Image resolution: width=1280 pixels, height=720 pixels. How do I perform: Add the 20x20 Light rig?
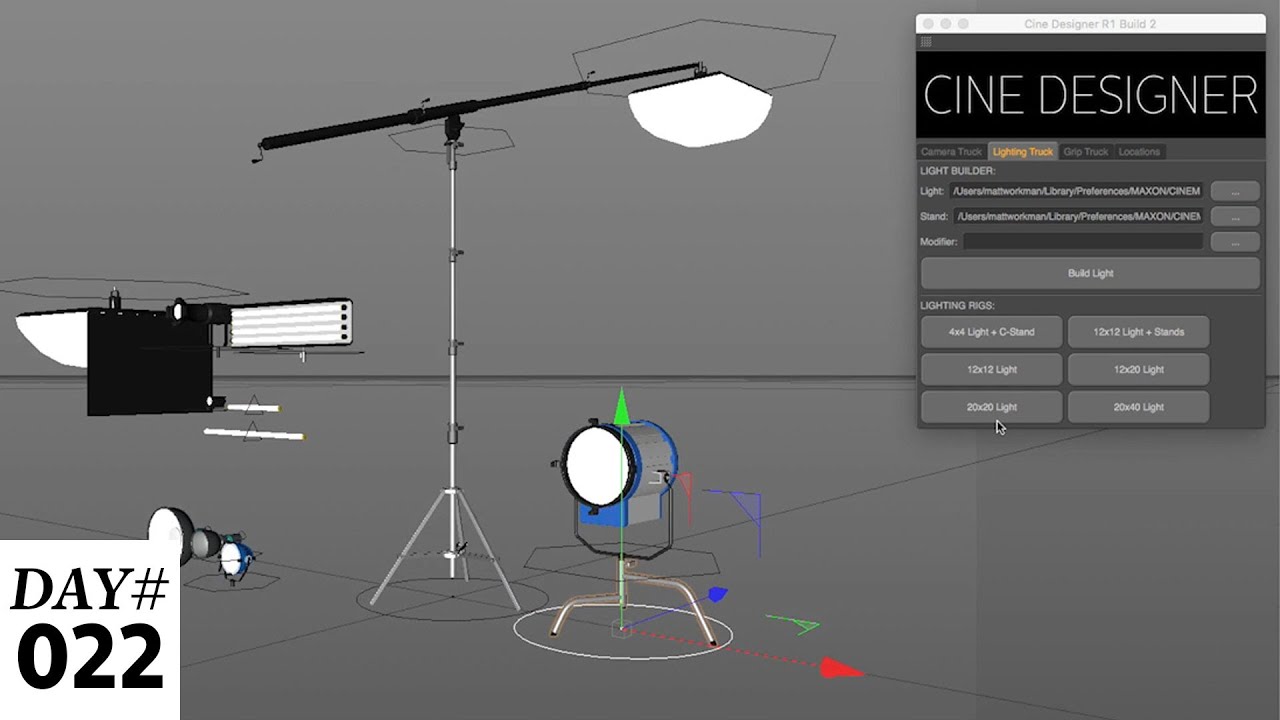pos(991,407)
